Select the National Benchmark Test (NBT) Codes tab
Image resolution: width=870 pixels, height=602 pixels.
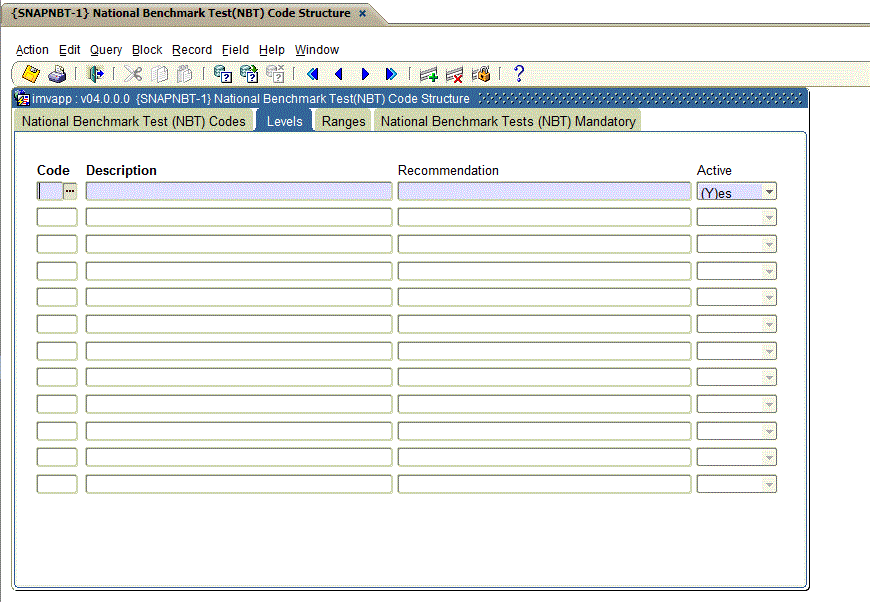[133, 120]
